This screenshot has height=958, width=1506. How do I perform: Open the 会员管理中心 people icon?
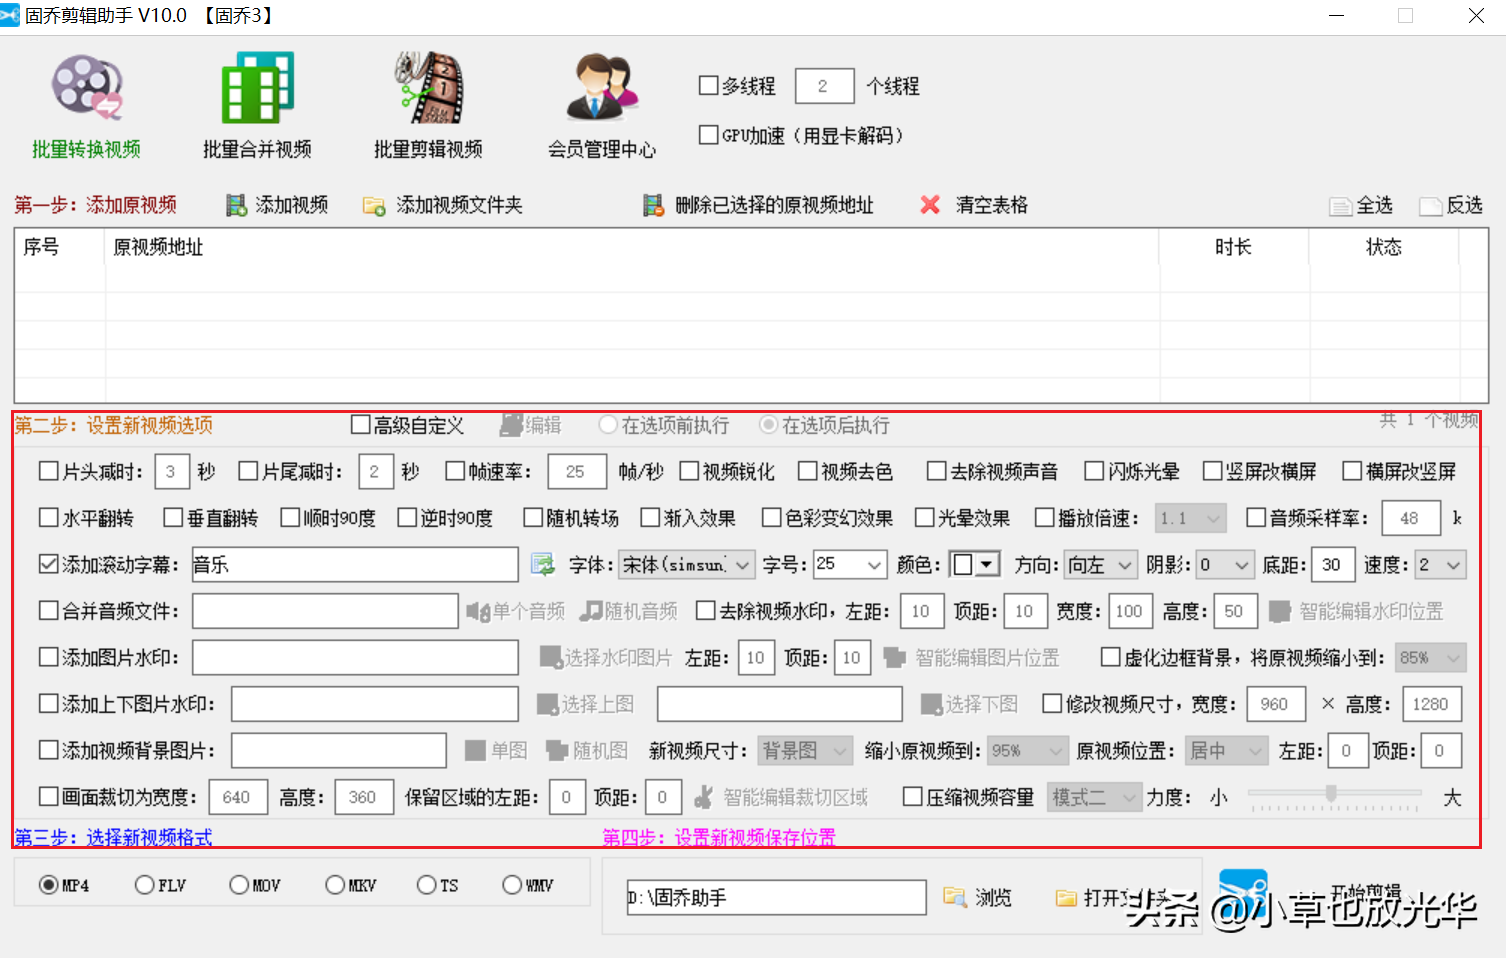(601, 88)
